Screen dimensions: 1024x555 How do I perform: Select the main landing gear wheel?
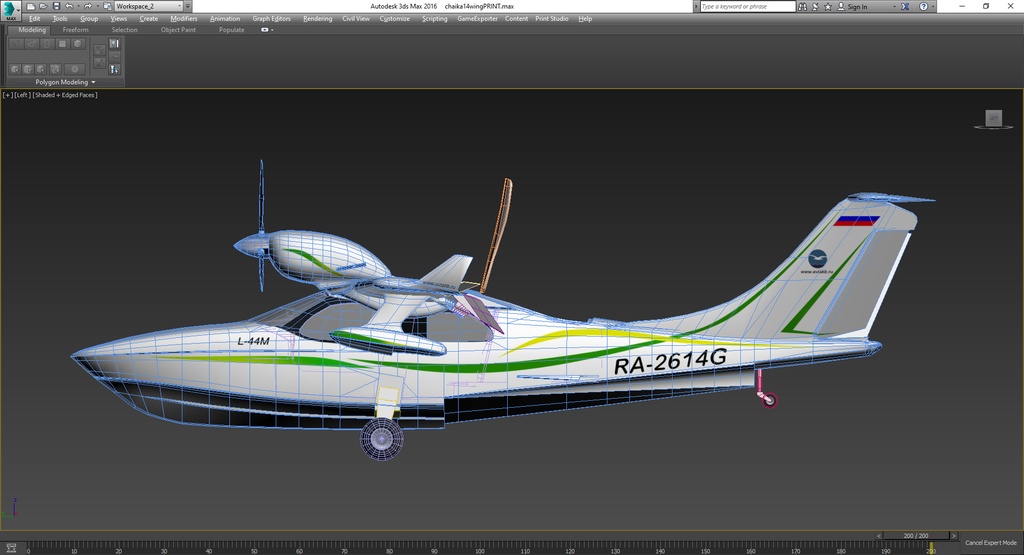click(381, 438)
